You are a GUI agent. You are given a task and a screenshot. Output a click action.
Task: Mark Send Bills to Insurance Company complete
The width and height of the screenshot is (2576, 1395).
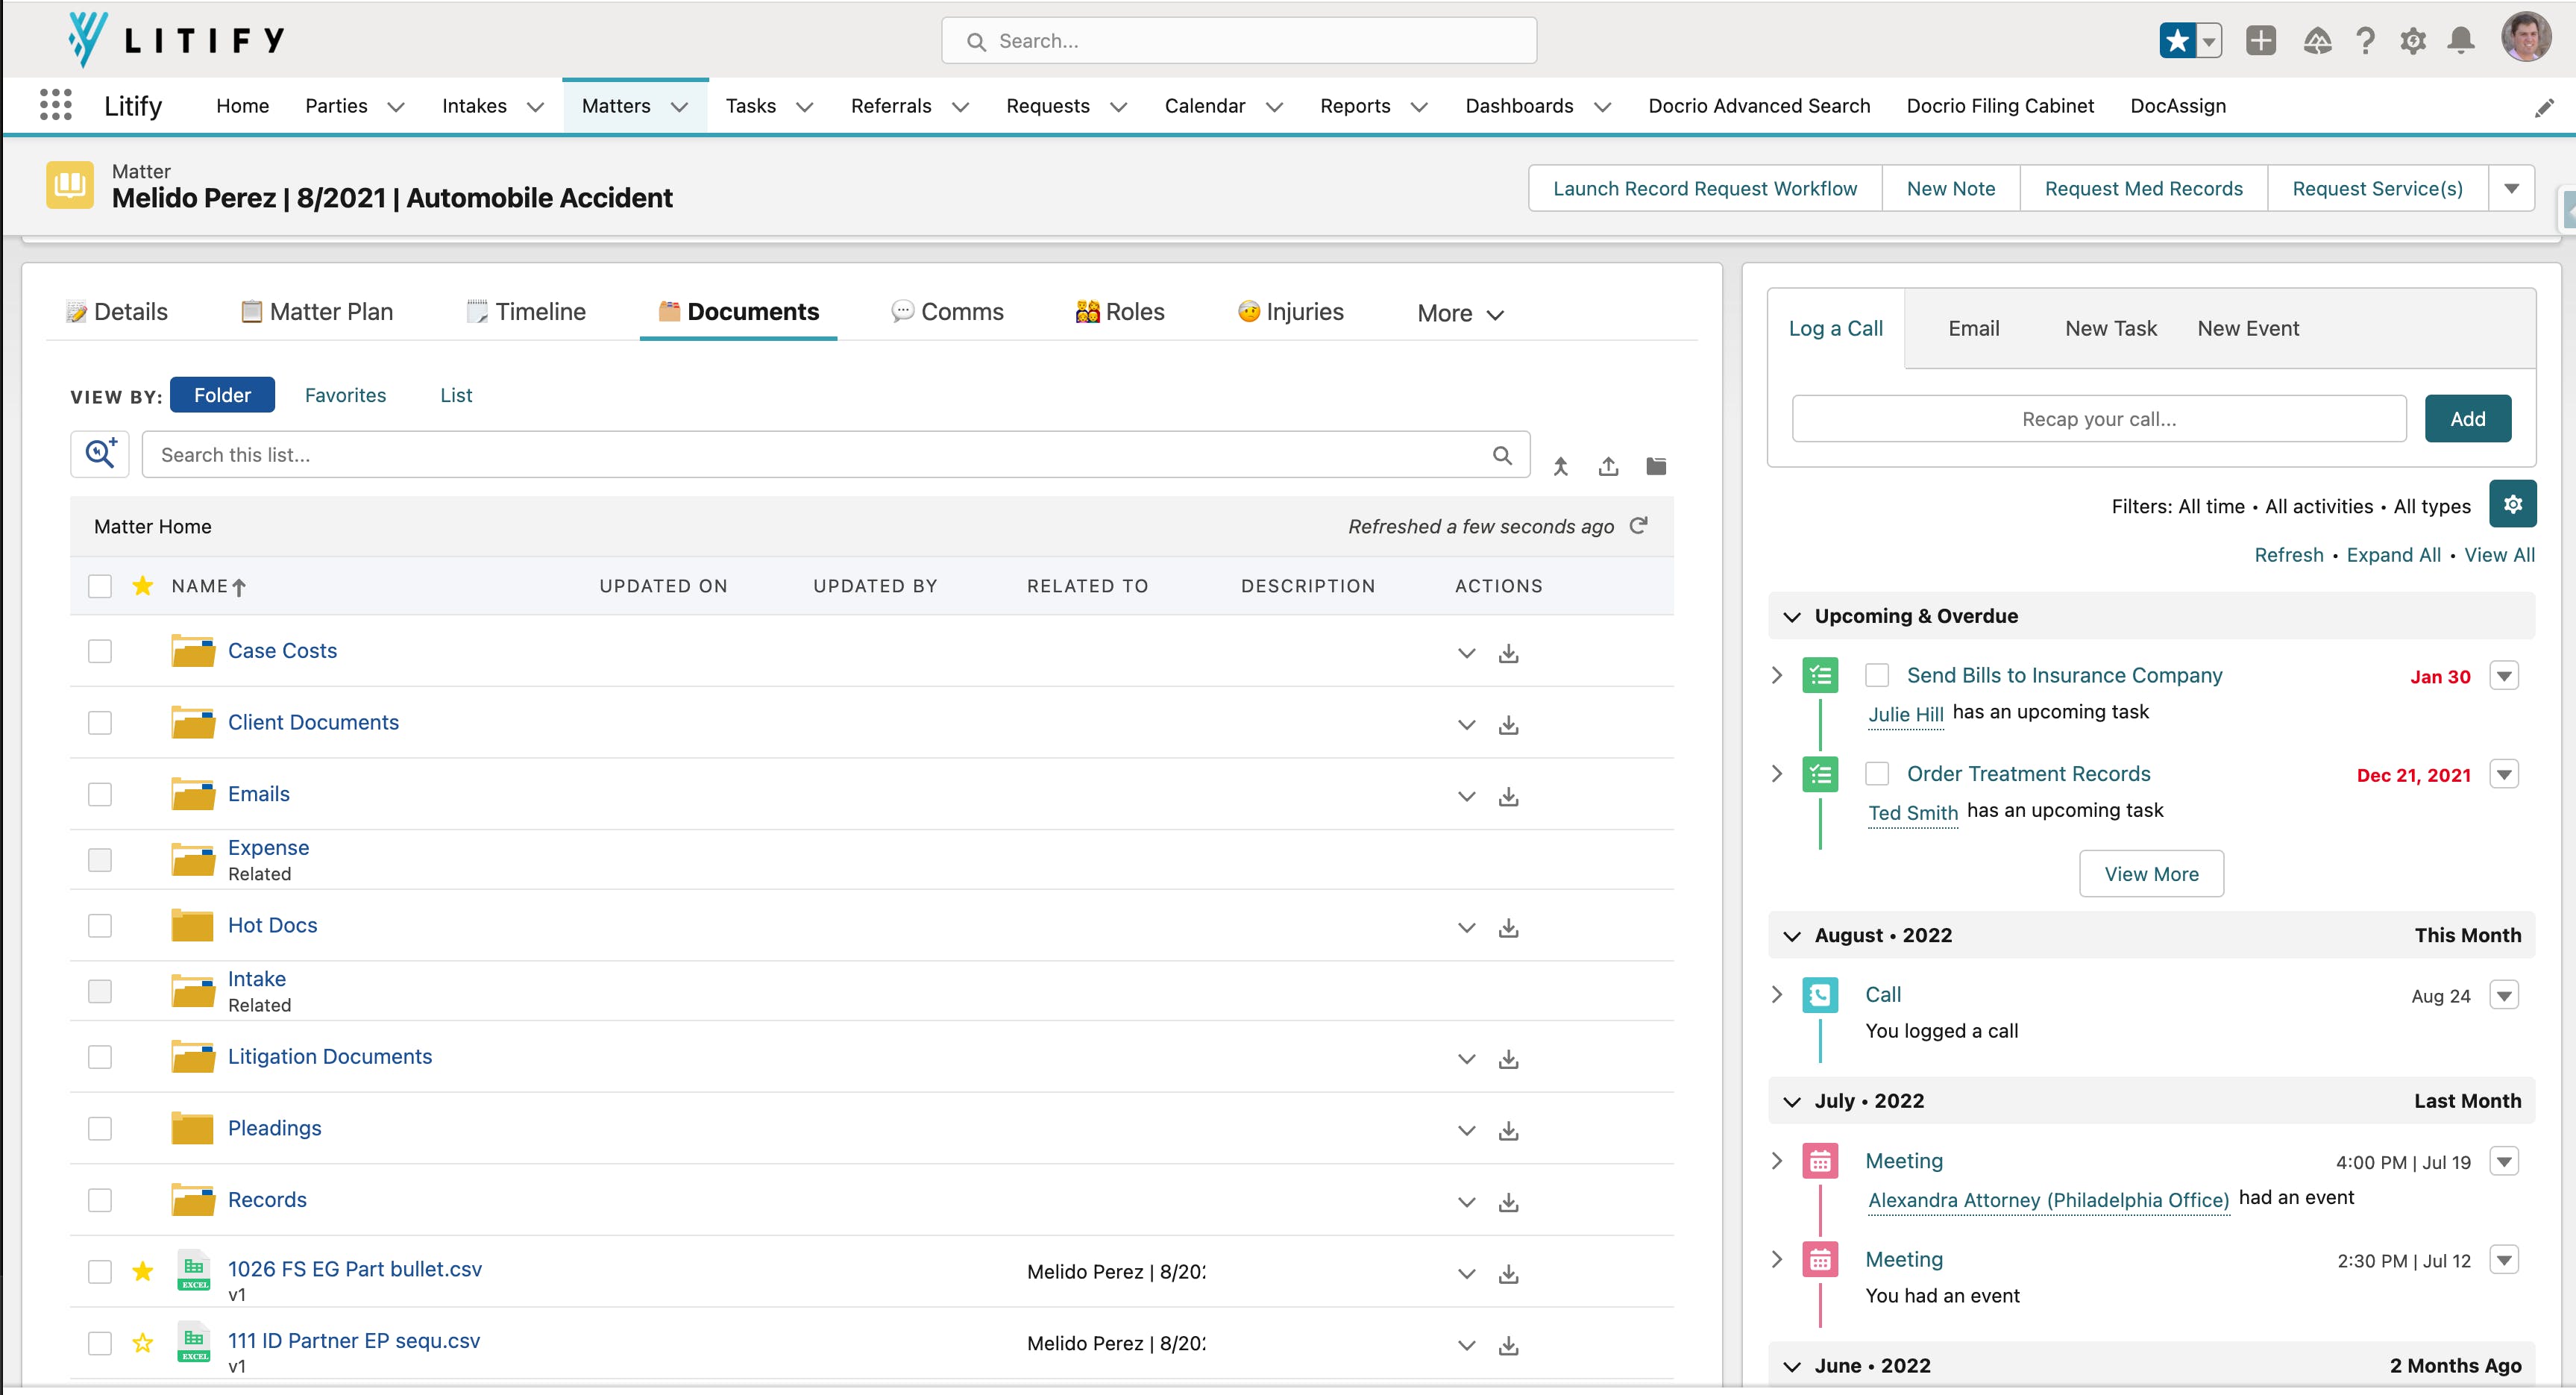point(1877,676)
